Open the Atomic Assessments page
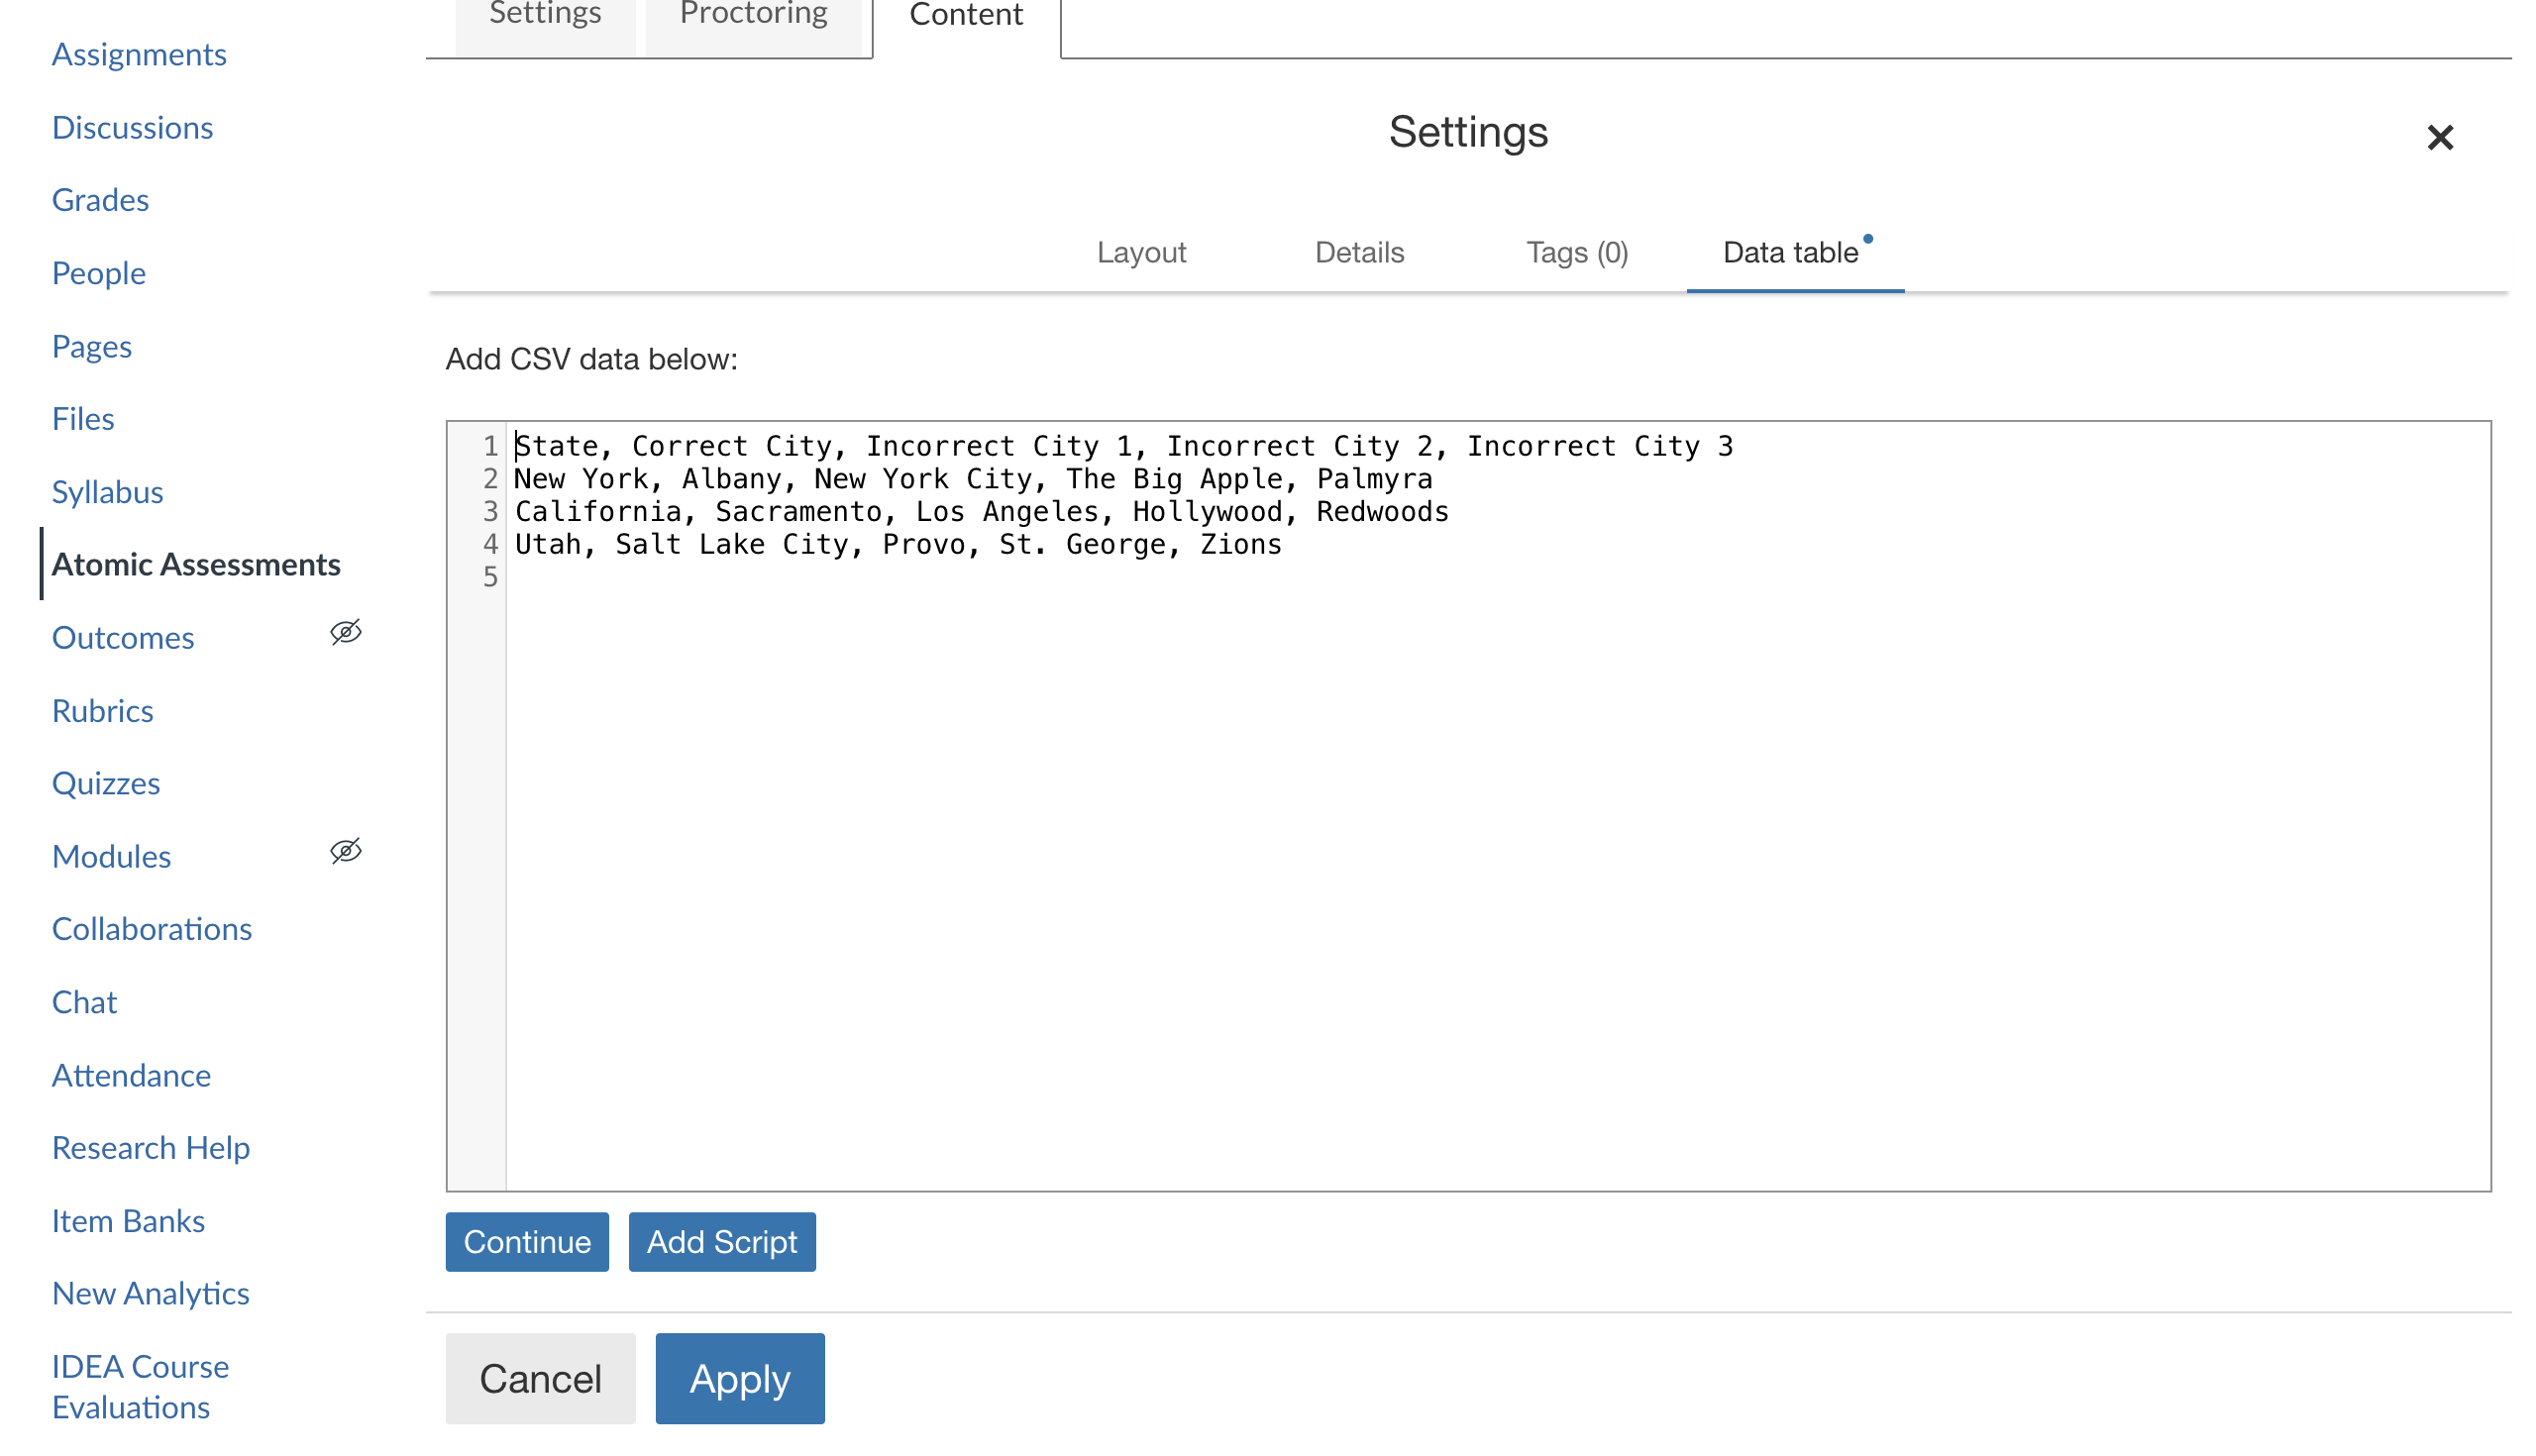The image size is (2536, 1456). [x=197, y=564]
